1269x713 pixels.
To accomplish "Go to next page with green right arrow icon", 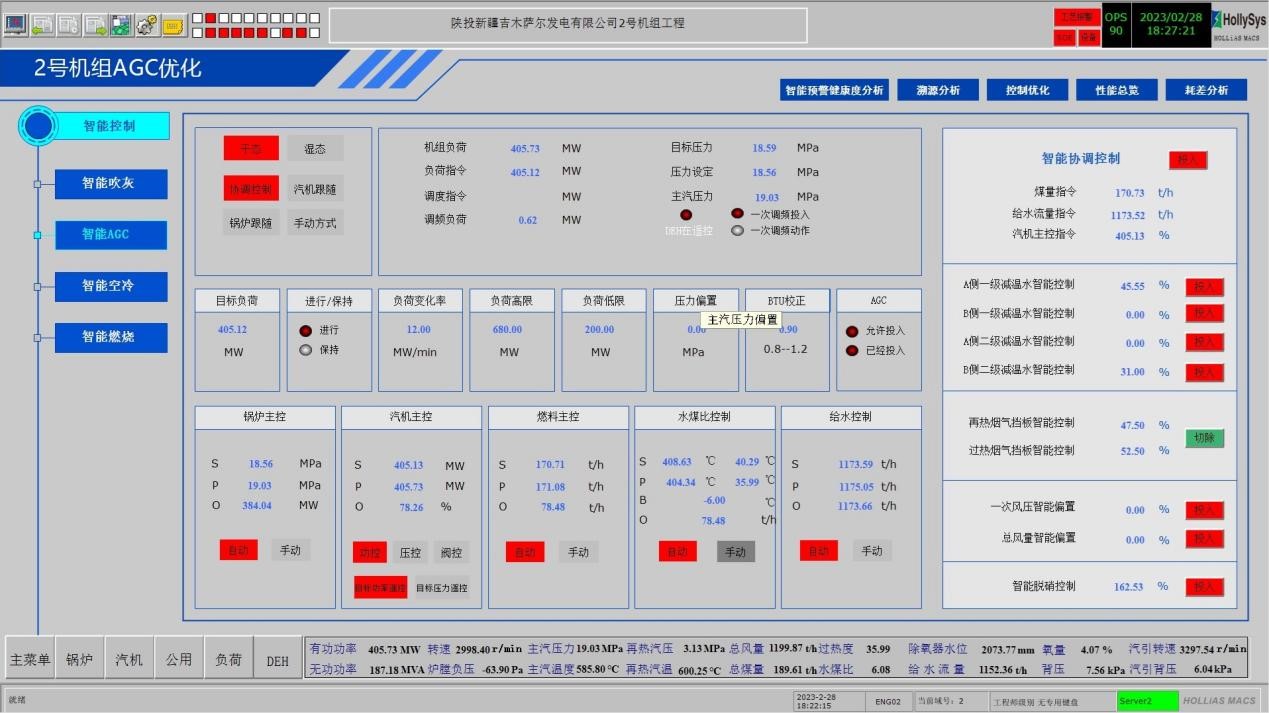I will [x=94, y=25].
